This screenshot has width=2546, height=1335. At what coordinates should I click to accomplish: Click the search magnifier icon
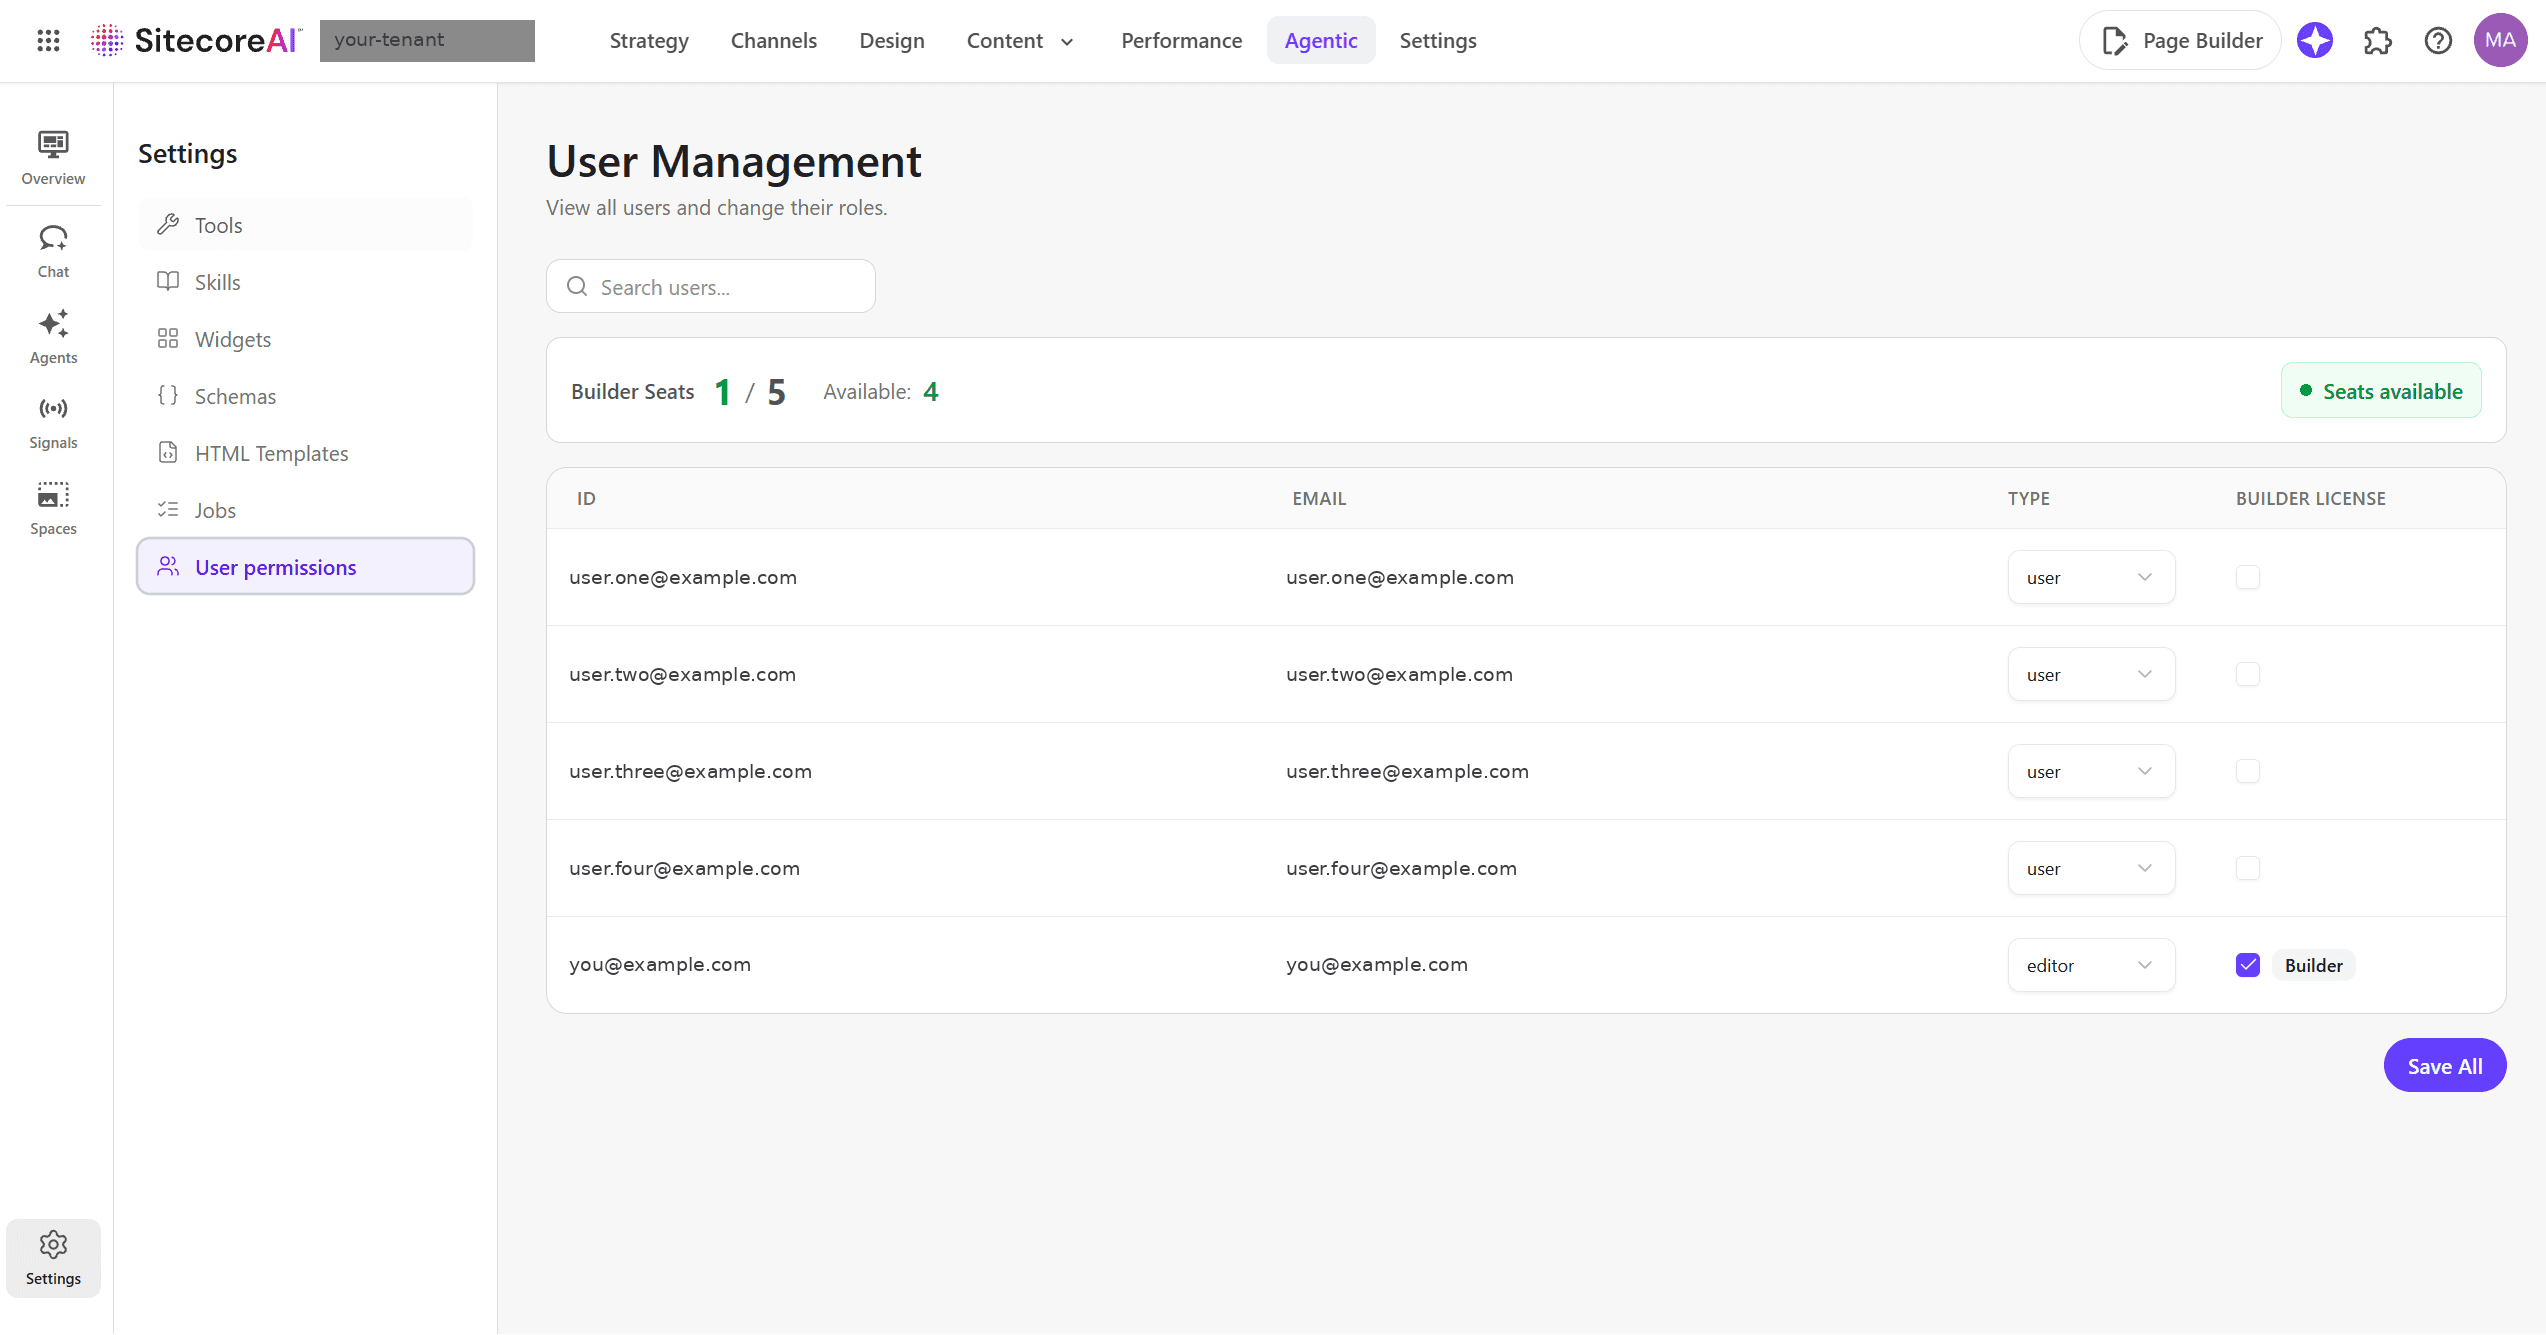[x=577, y=287]
